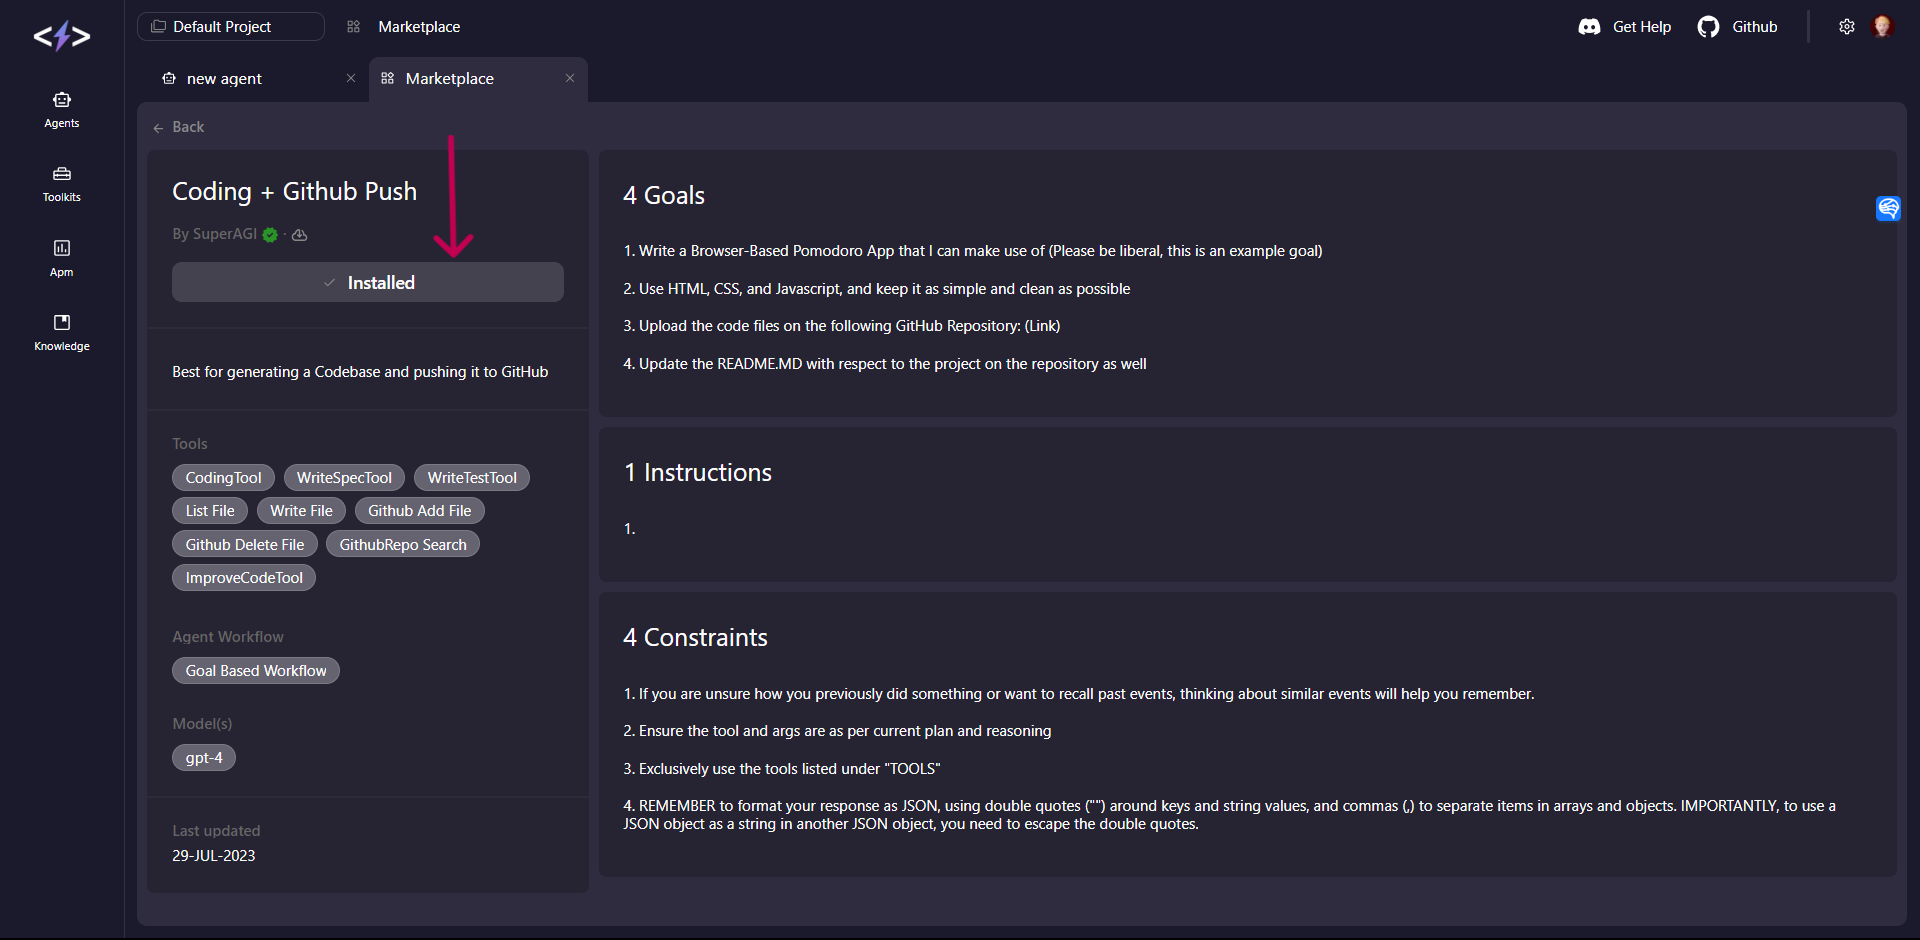Open the Agents sidebar section
1920x940 pixels.
click(x=61, y=109)
